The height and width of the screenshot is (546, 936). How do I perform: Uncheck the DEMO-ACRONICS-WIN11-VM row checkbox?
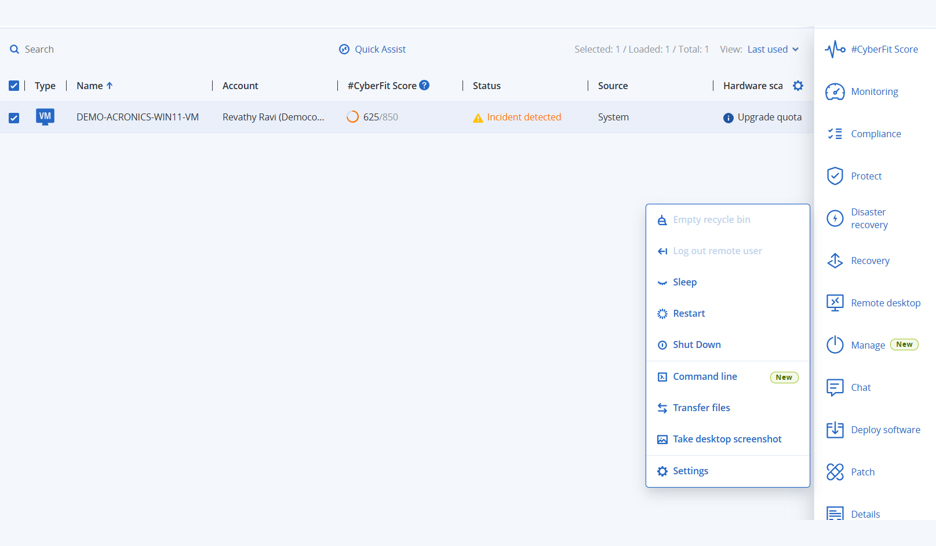click(14, 118)
